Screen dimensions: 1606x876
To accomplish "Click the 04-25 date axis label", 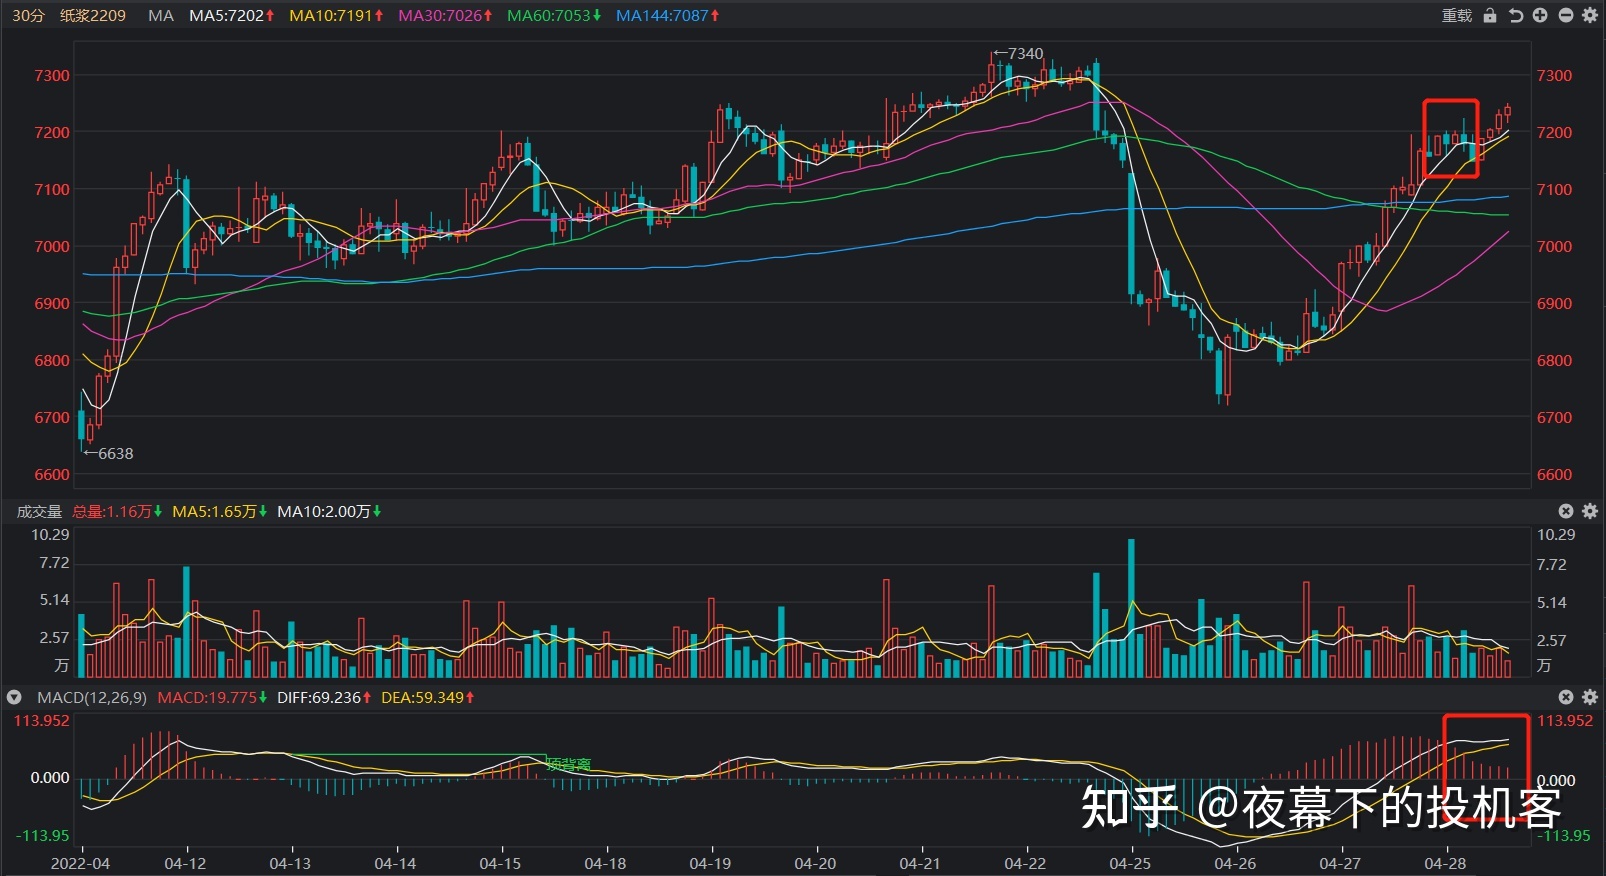I will click(x=1130, y=863).
